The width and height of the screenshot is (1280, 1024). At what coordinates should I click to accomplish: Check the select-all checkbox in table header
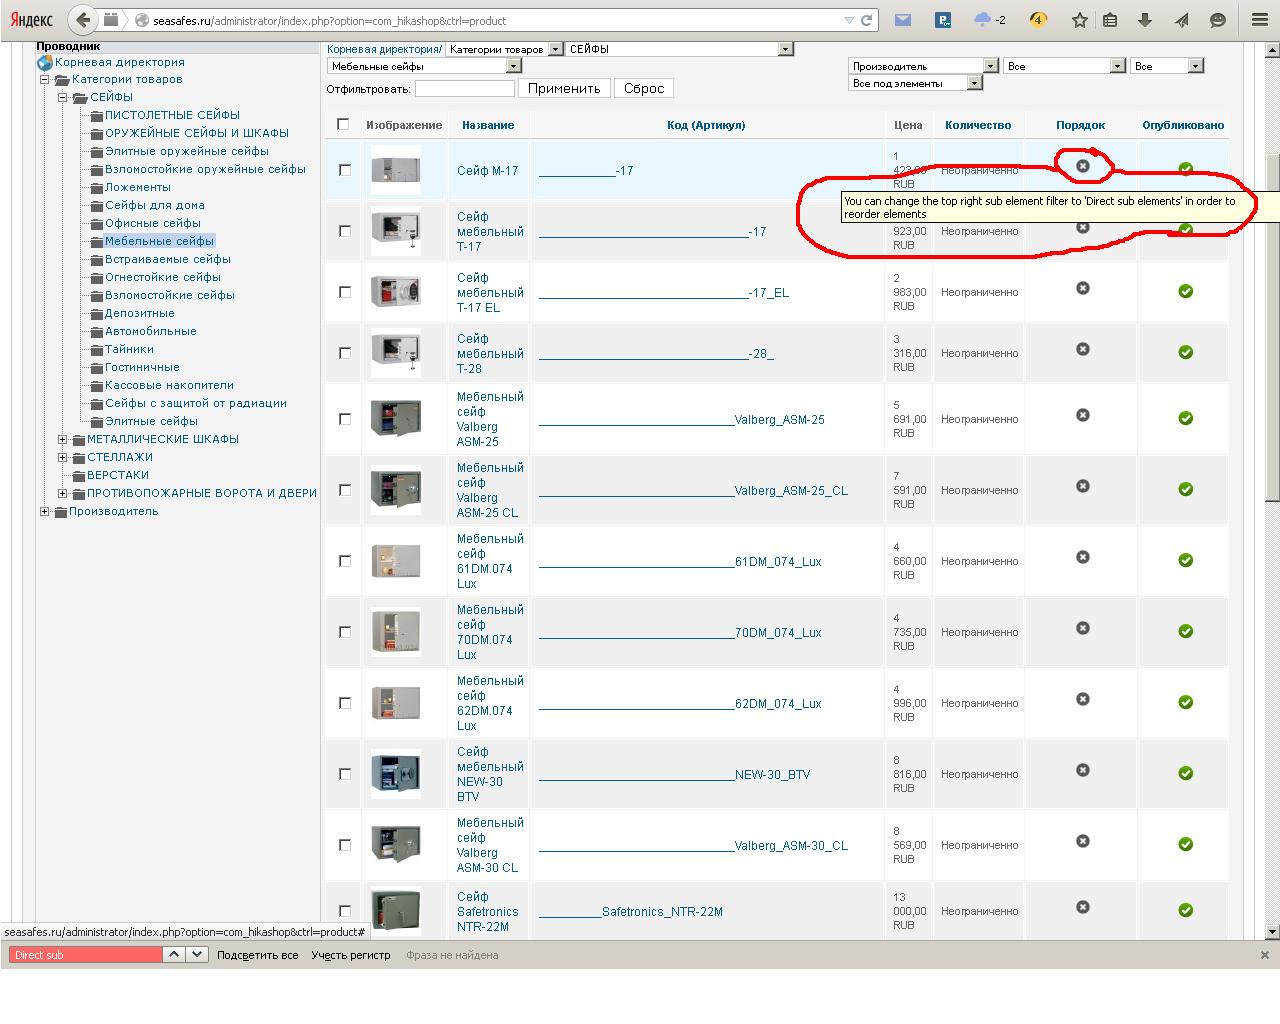pyautogui.click(x=343, y=124)
